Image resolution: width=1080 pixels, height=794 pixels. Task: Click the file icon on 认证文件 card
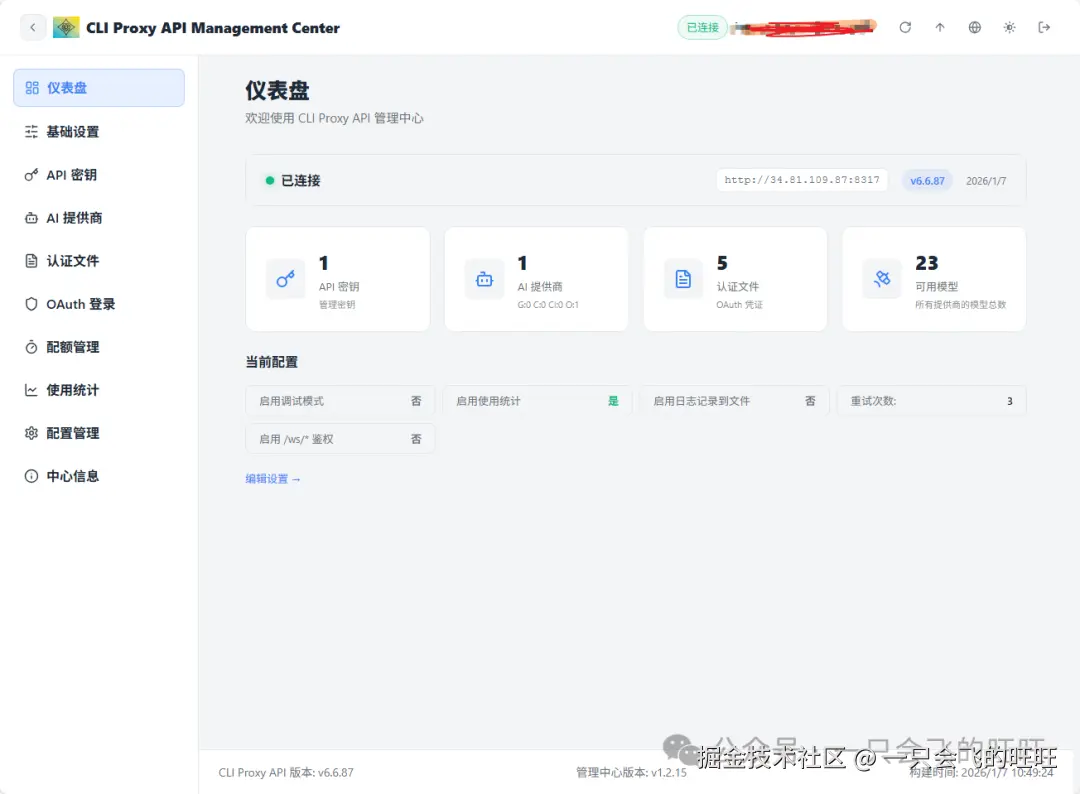tap(683, 279)
